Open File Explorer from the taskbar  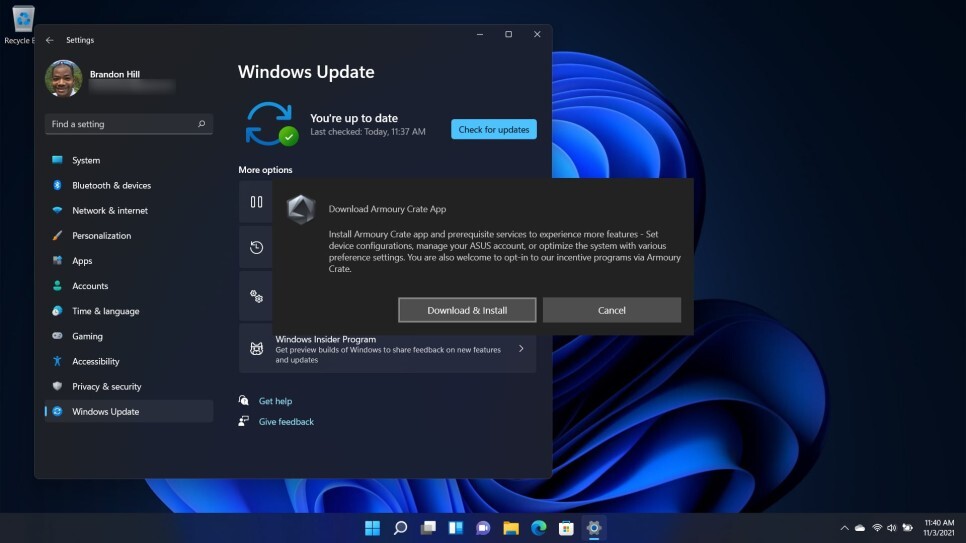click(x=511, y=528)
